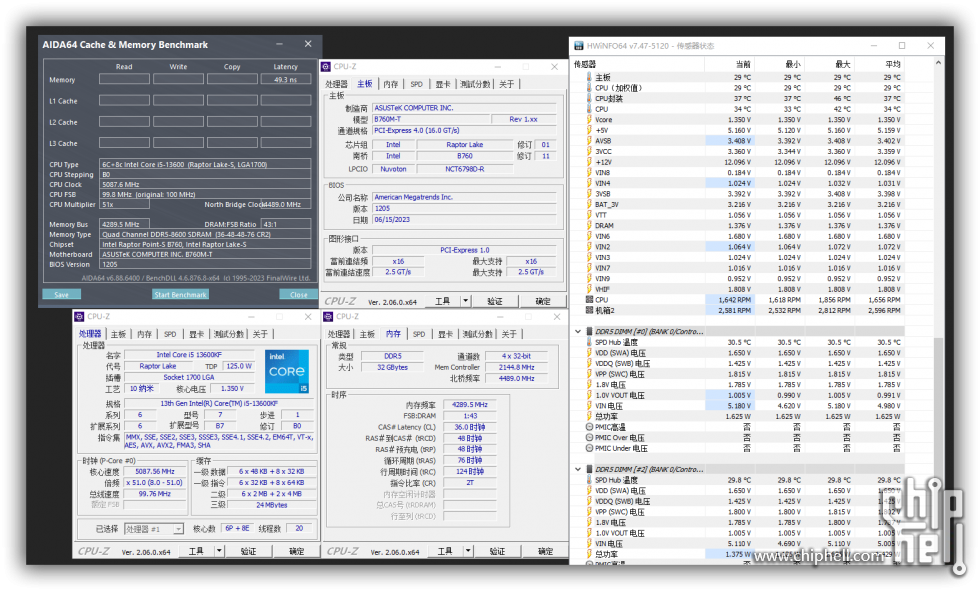Open 显卡 tab in motherboard CPU-Z window

pyautogui.click(x=442, y=84)
